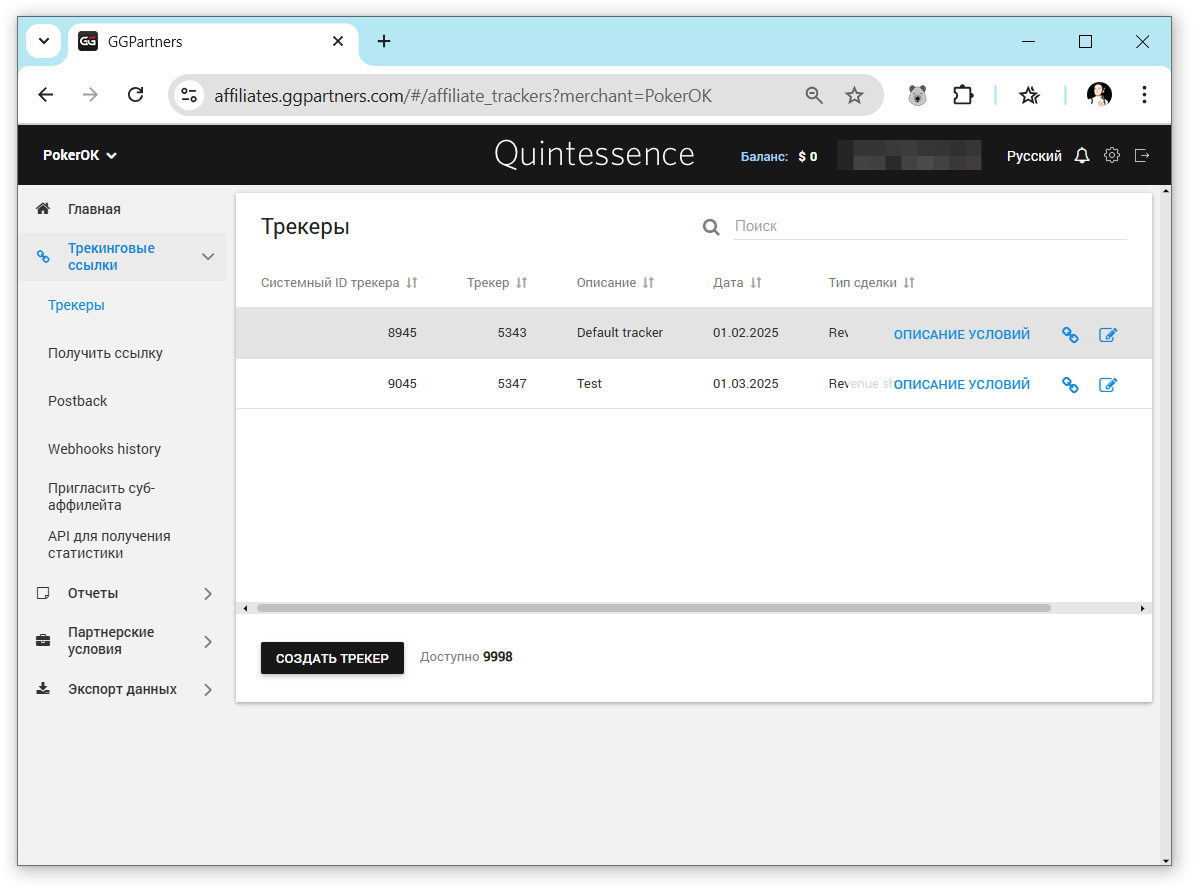1193x888 pixels.
Task: Open API для получения статистики item
Action: [109, 545]
